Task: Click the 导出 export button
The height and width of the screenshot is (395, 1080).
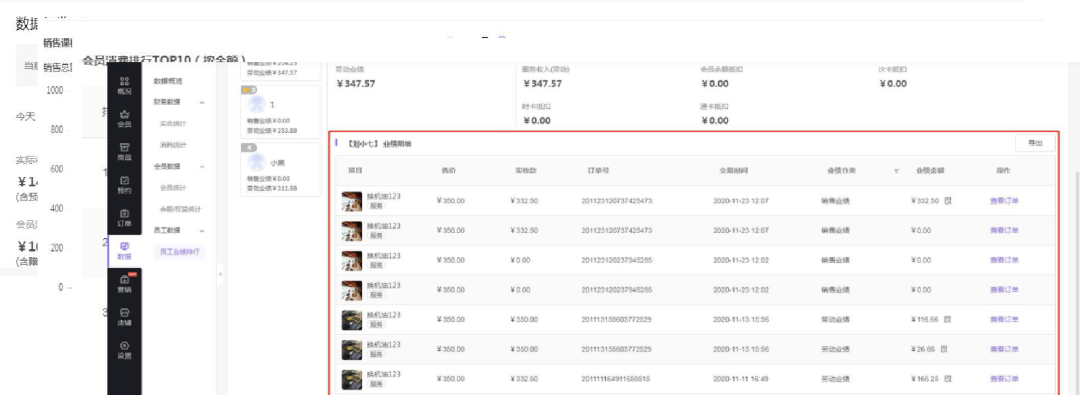Action: [x=1035, y=143]
